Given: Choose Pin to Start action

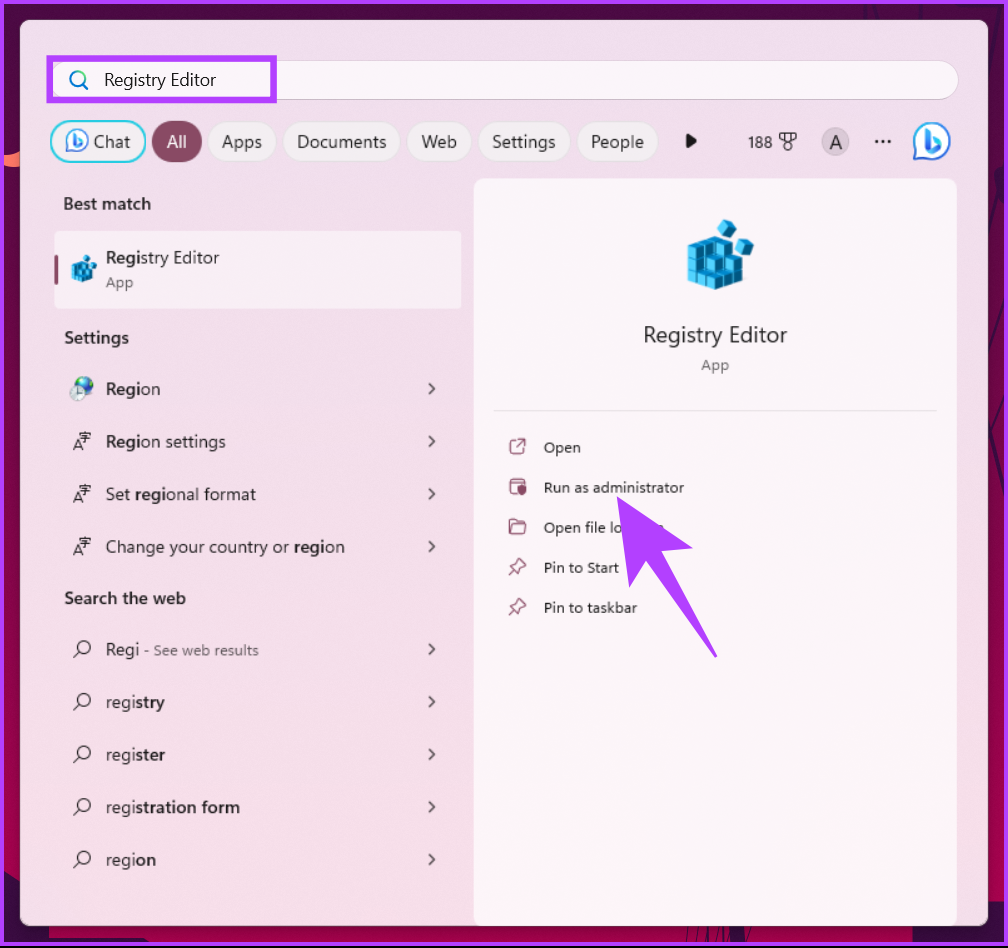Looking at the screenshot, I should click(581, 568).
